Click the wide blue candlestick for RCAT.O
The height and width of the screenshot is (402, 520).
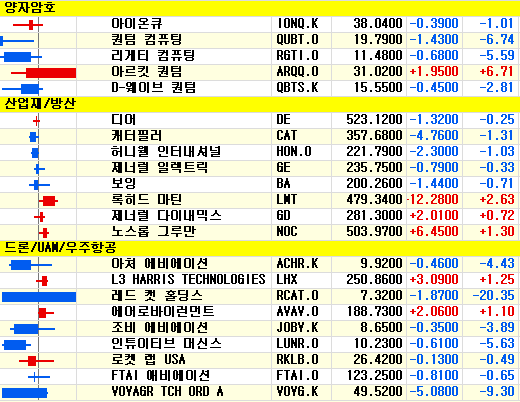pos(39,297)
